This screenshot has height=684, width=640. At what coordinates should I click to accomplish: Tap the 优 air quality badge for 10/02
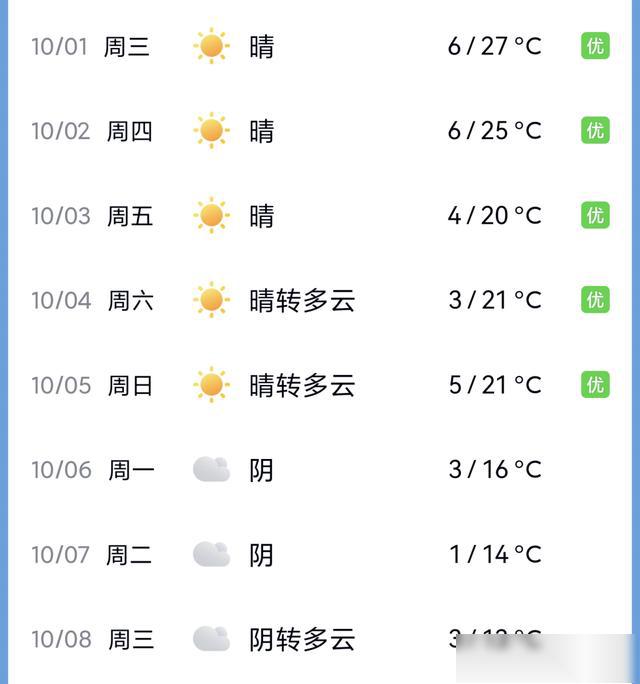(595, 131)
